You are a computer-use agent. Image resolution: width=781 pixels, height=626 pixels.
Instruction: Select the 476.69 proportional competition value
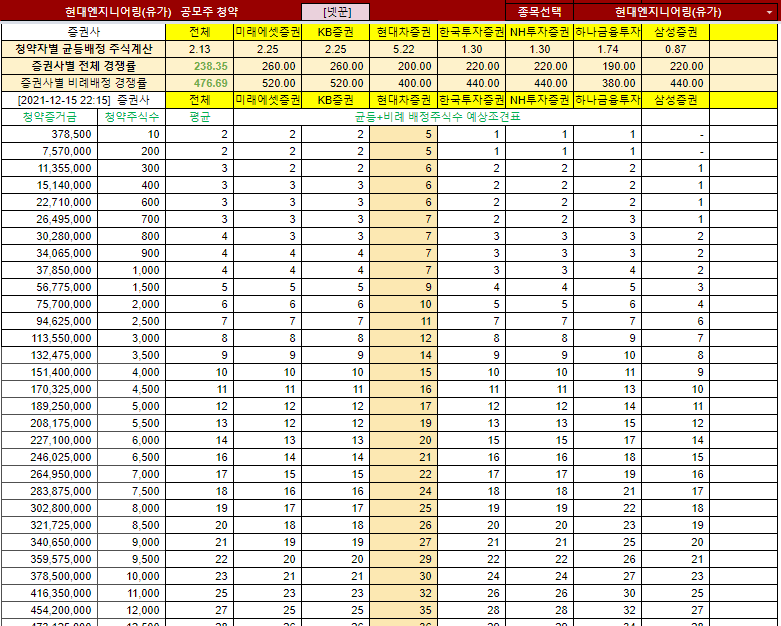tap(200, 83)
